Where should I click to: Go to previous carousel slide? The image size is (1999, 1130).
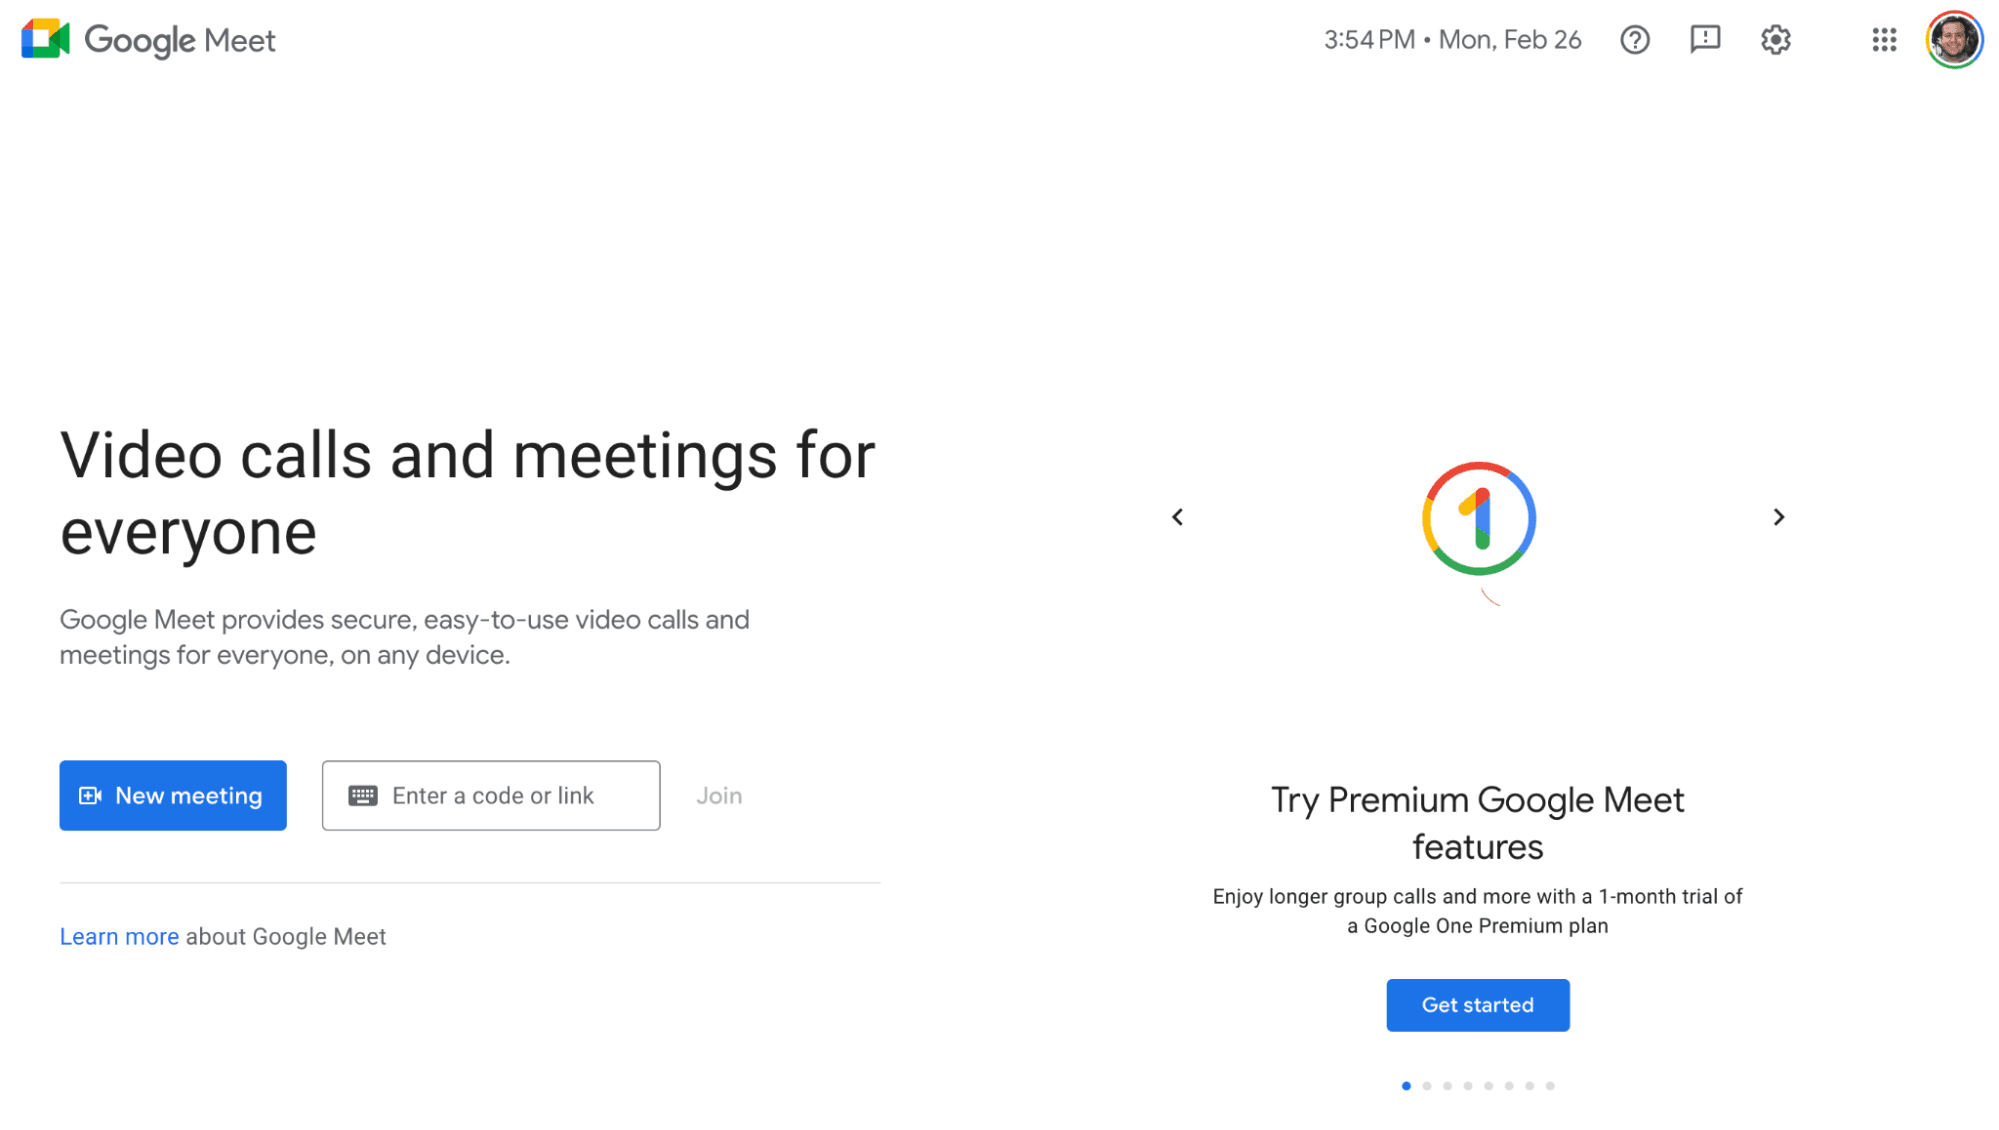pyautogui.click(x=1178, y=517)
